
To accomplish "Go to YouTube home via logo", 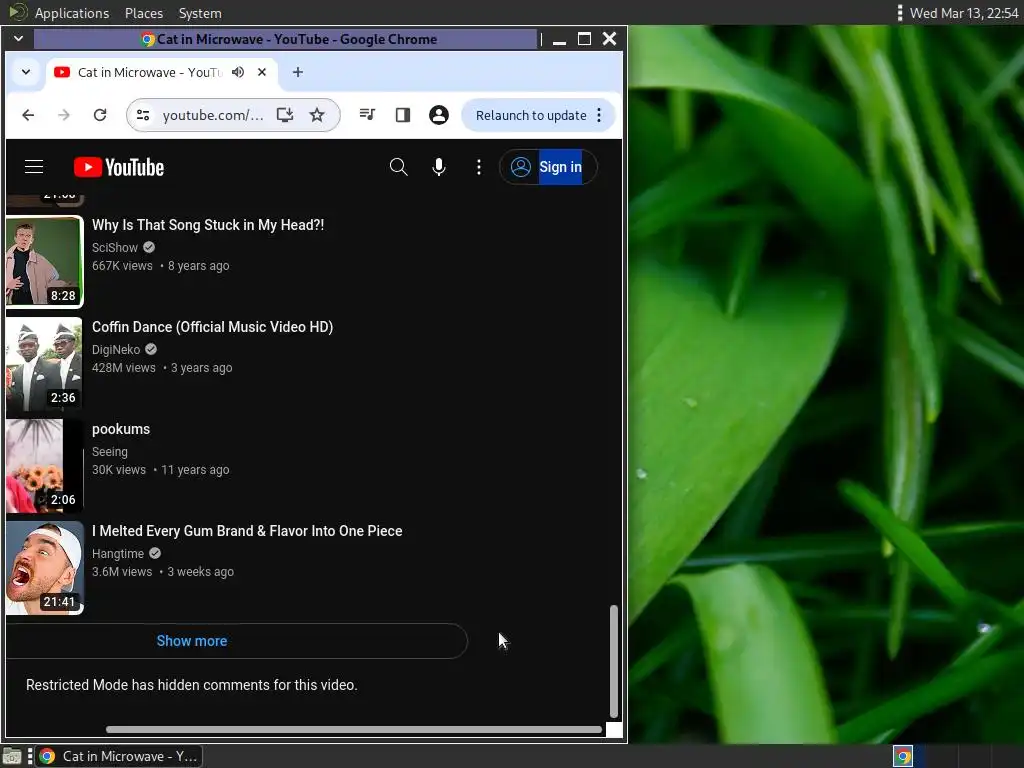I will (119, 167).
